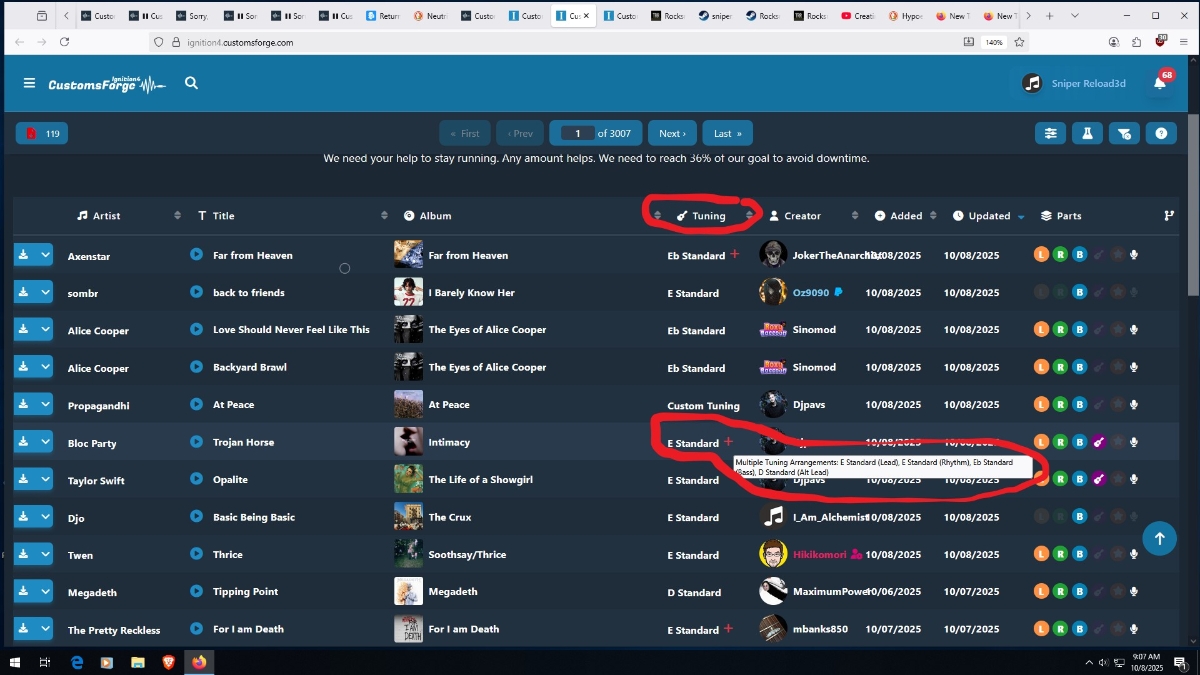Sort the list by Updated column
Screen dimensions: 1200x675
(x=988, y=216)
